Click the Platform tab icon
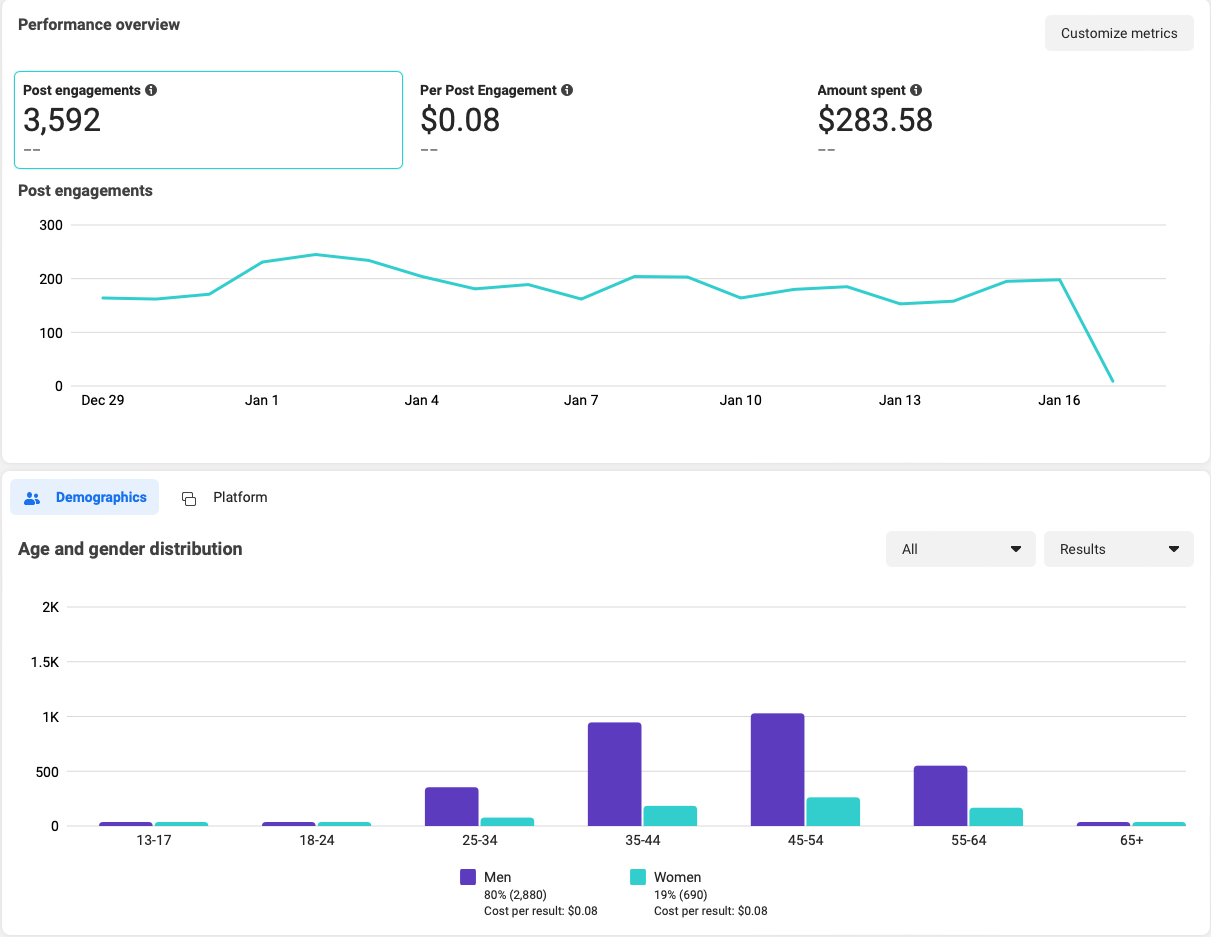The height and width of the screenshot is (937, 1211). pyautogui.click(x=189, y=498)
